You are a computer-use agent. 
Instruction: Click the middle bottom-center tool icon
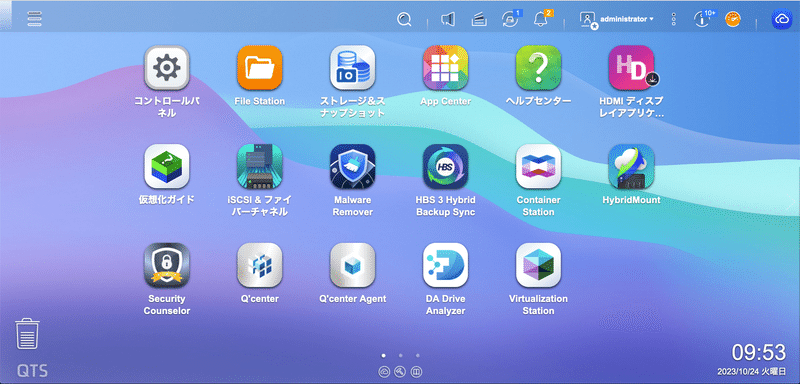[401, 372]
